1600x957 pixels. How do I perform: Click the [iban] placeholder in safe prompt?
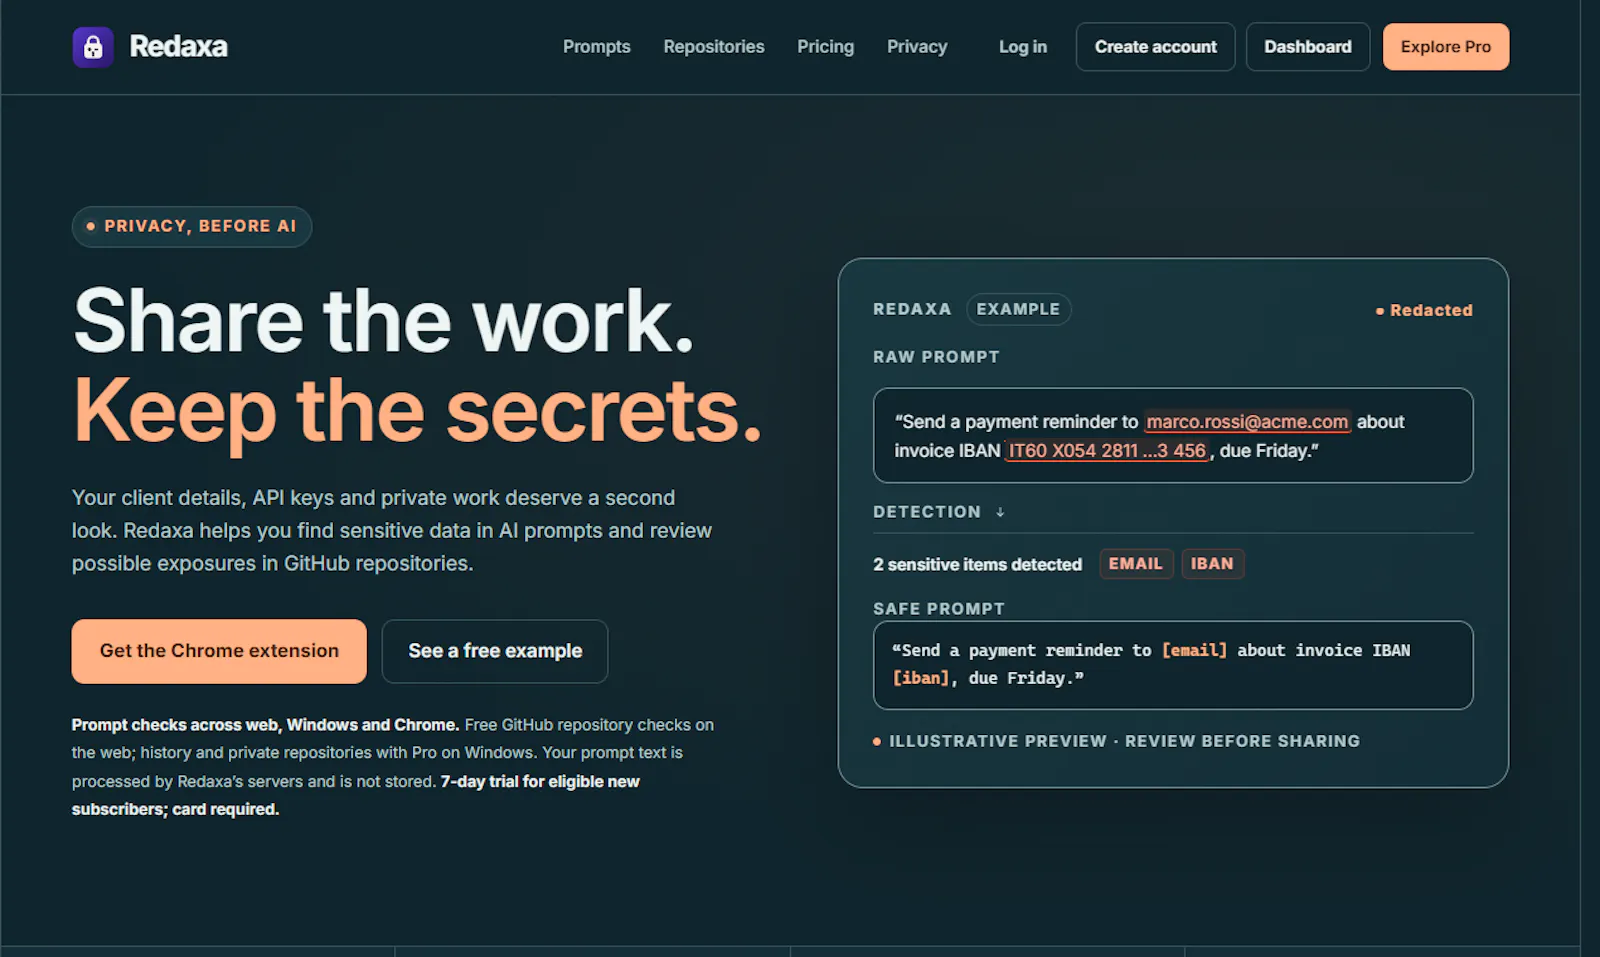point(920,678)
